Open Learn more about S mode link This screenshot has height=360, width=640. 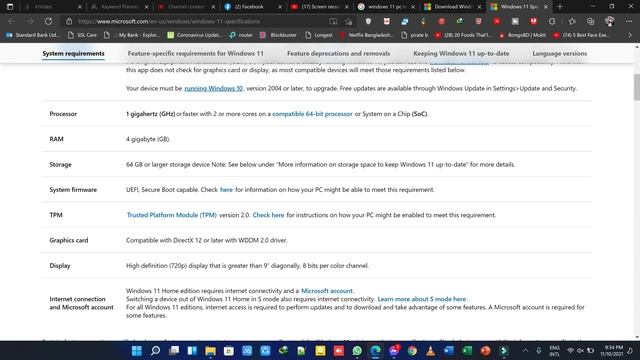[x=422, y=299]
